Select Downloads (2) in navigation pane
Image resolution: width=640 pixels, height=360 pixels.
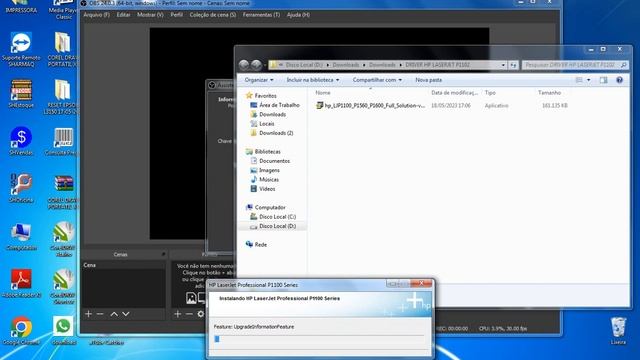click(272, 133)
